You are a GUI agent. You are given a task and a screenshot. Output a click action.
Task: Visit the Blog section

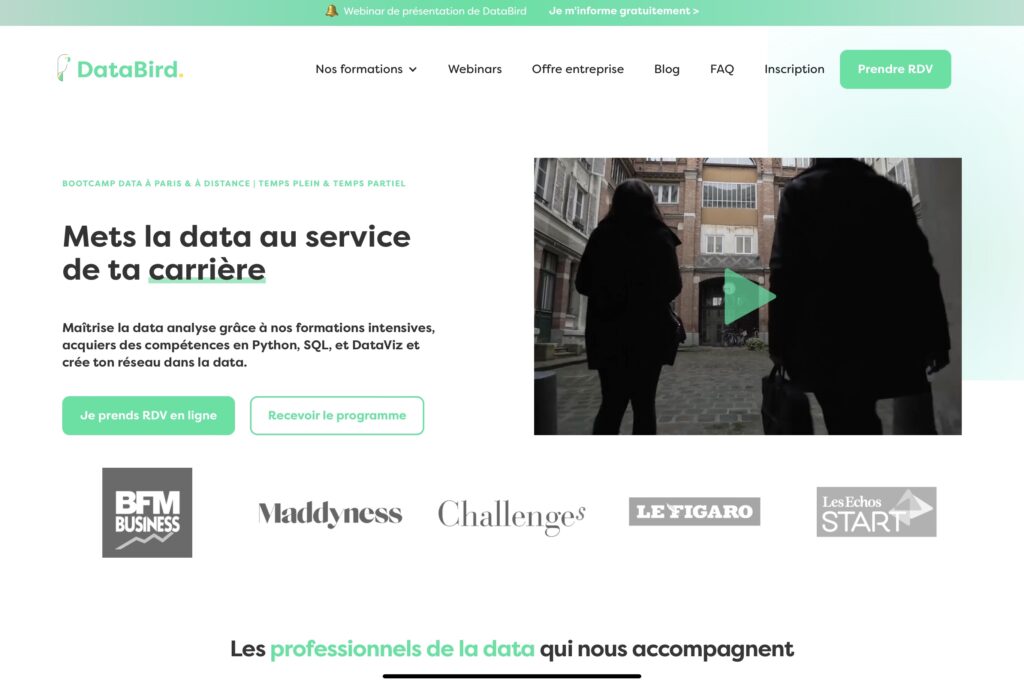pos(667,69)
